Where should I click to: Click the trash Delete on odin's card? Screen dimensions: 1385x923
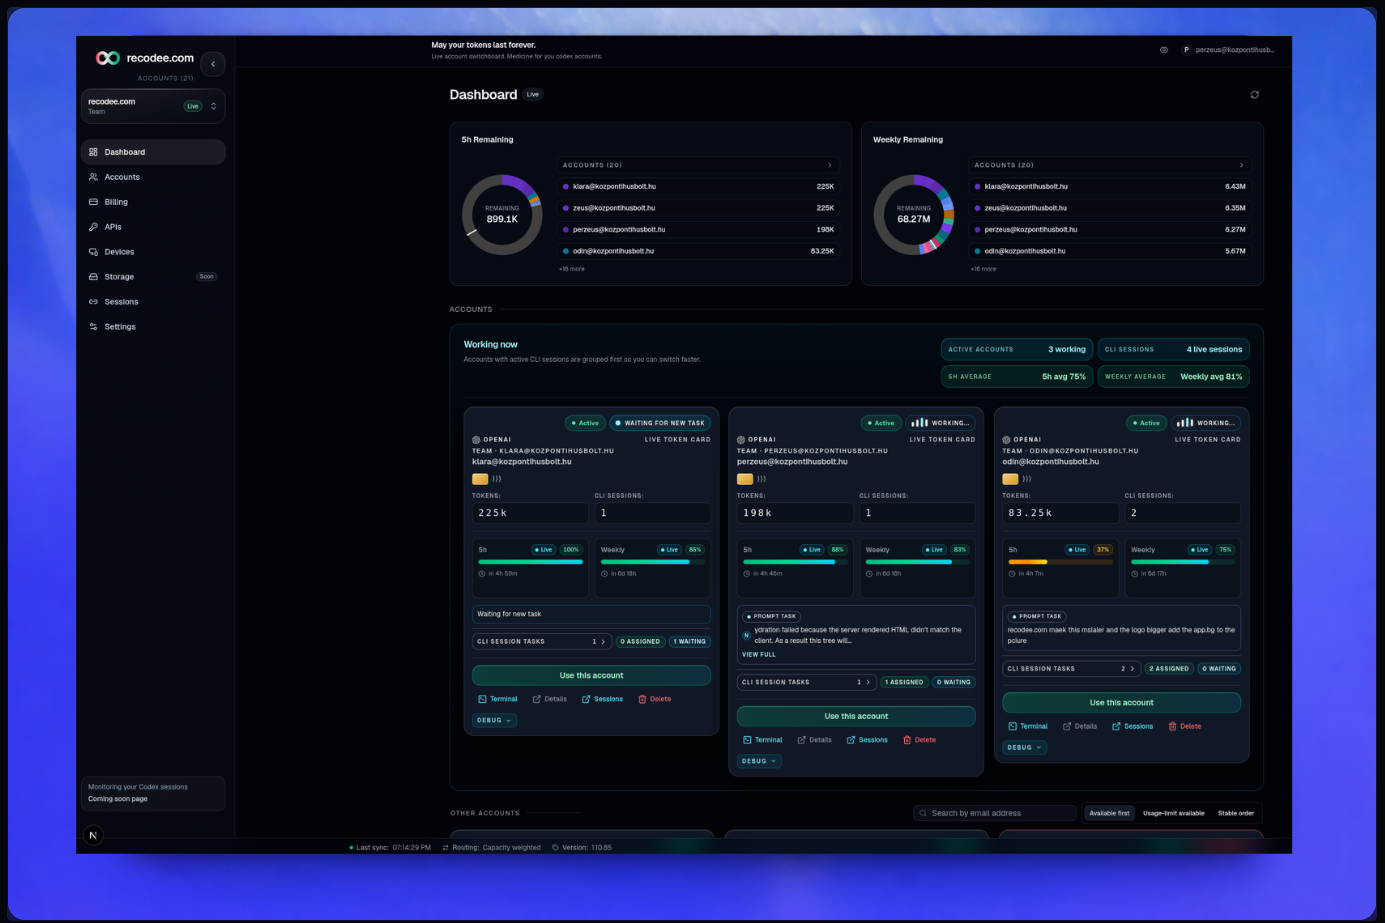click(1185, 726)
